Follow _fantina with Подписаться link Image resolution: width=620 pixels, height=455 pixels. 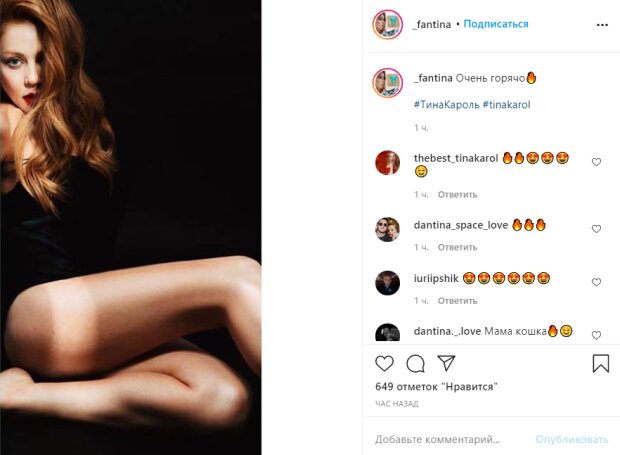tap(496, 24)
